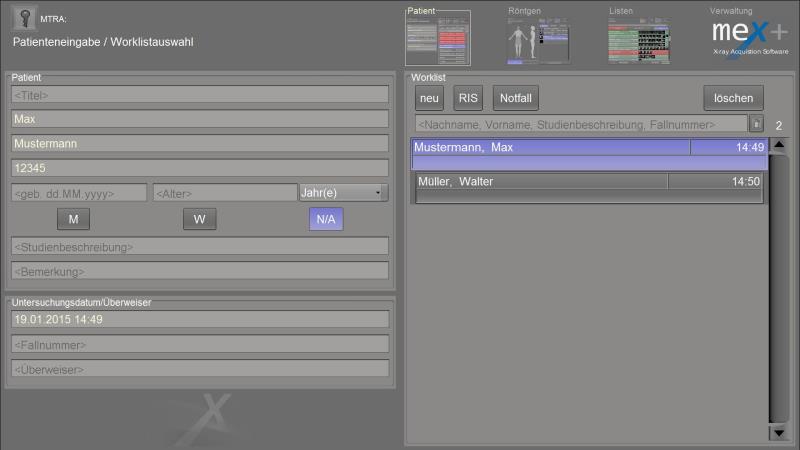800x450 pixels.
Task: Toggle the N/A gender option
Action: (x=326, y=219)
